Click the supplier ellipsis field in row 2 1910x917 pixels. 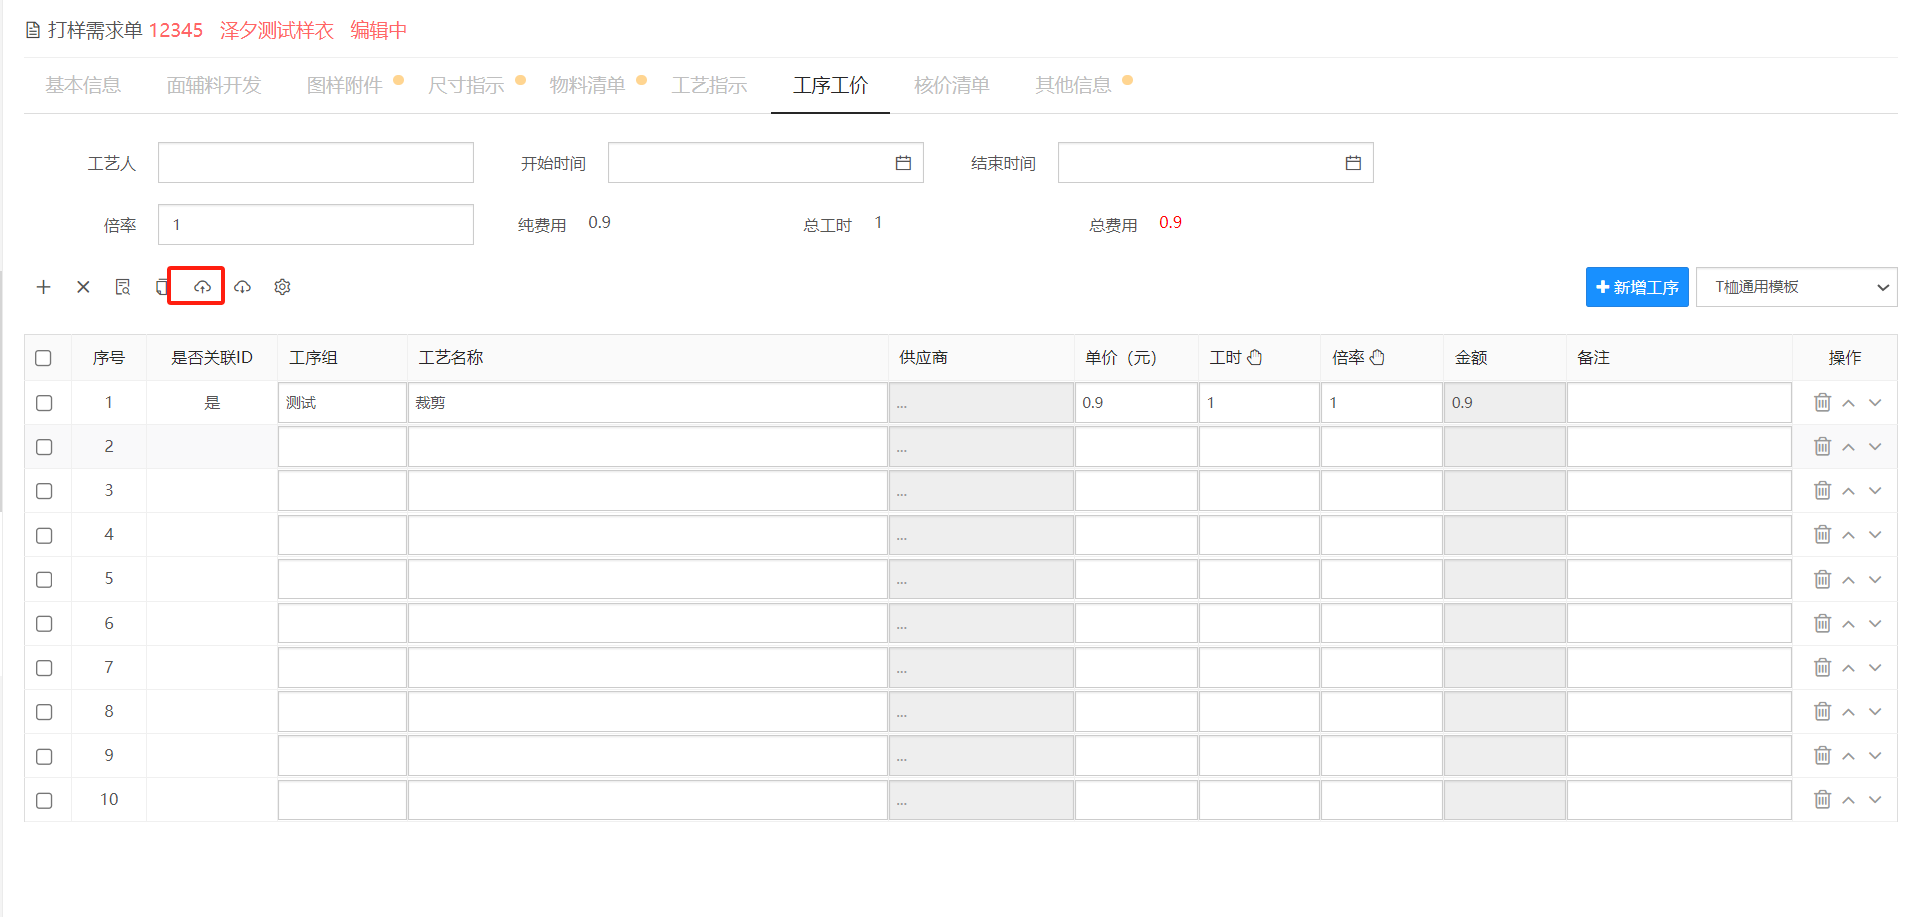(980, 447)
